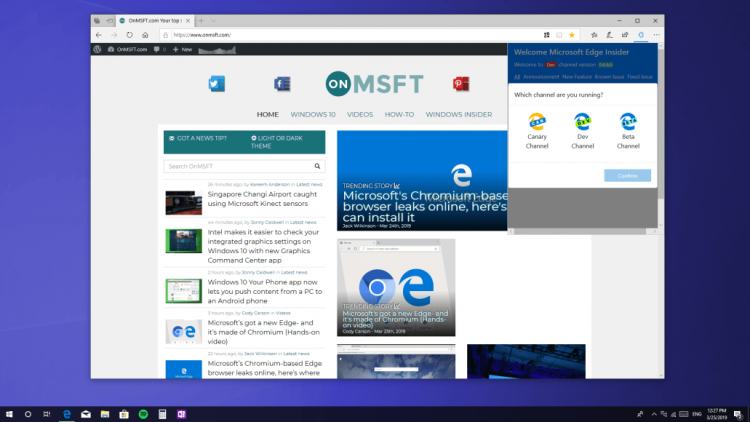
Task: Click the yellow favorites star in address bar
Action: (572, 35)
